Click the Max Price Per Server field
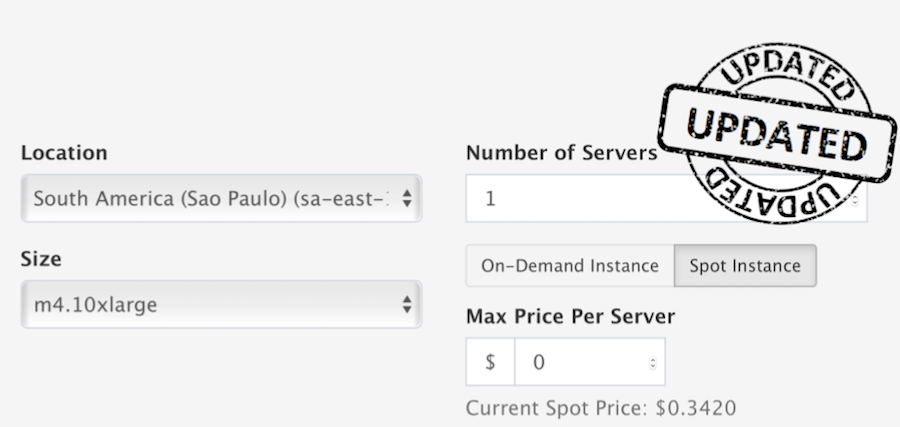The height and width of the screenshot is (427, 900). [590, 362]
